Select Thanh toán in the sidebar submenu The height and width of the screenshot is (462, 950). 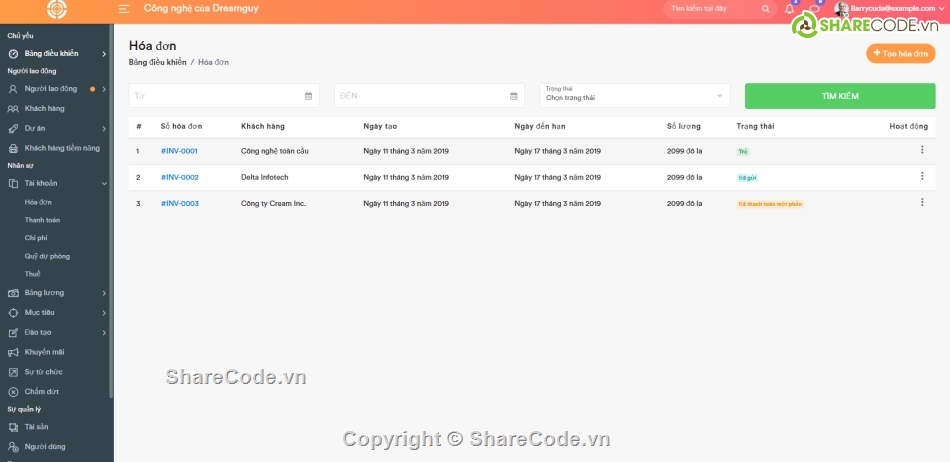42,220
